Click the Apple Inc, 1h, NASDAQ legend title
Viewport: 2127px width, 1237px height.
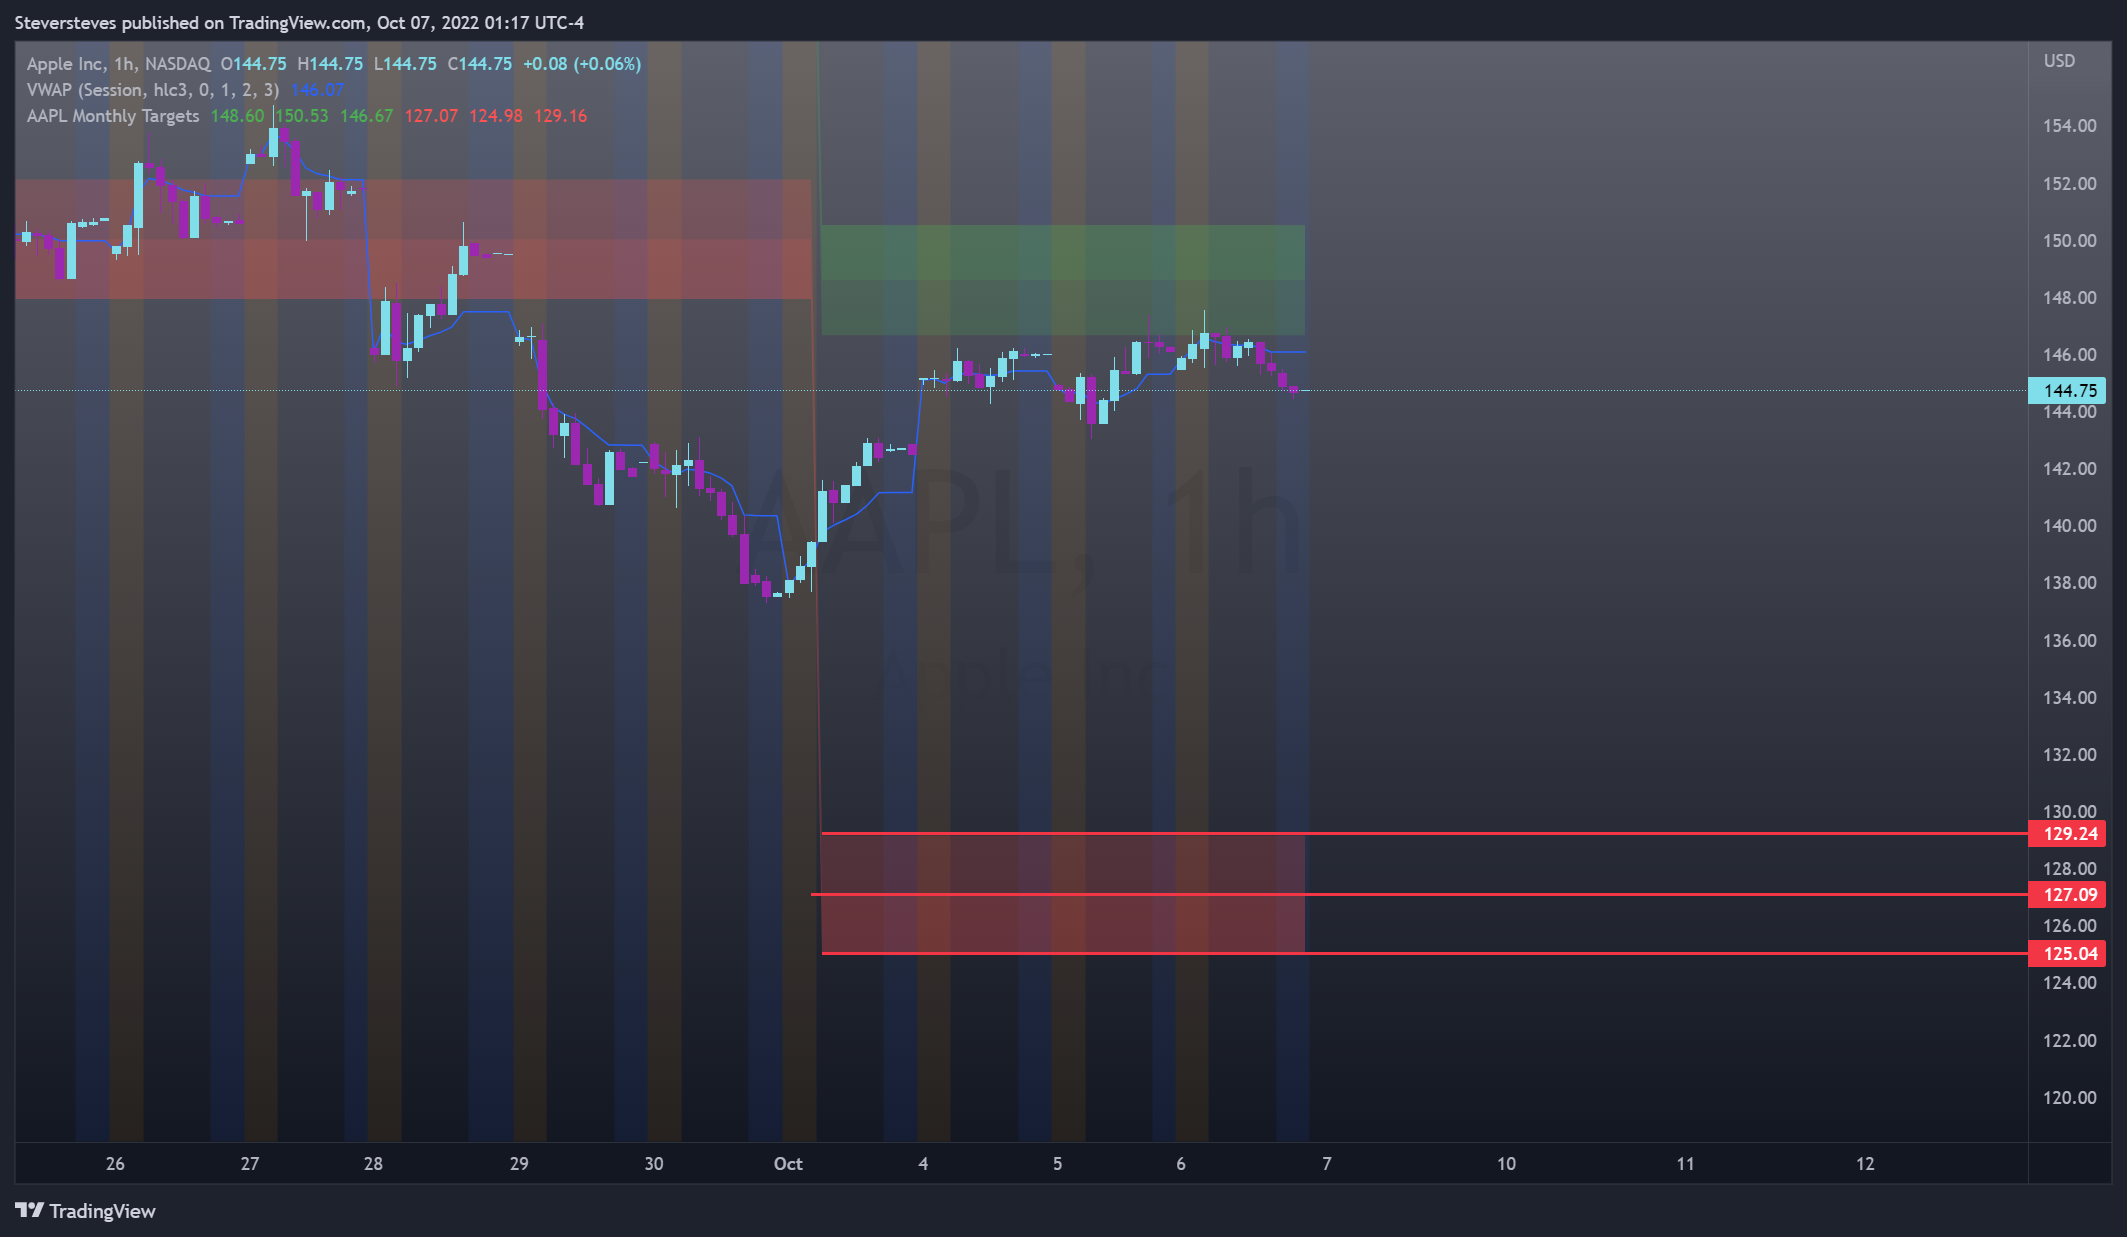pyautogui.click(x=118, y=64)
